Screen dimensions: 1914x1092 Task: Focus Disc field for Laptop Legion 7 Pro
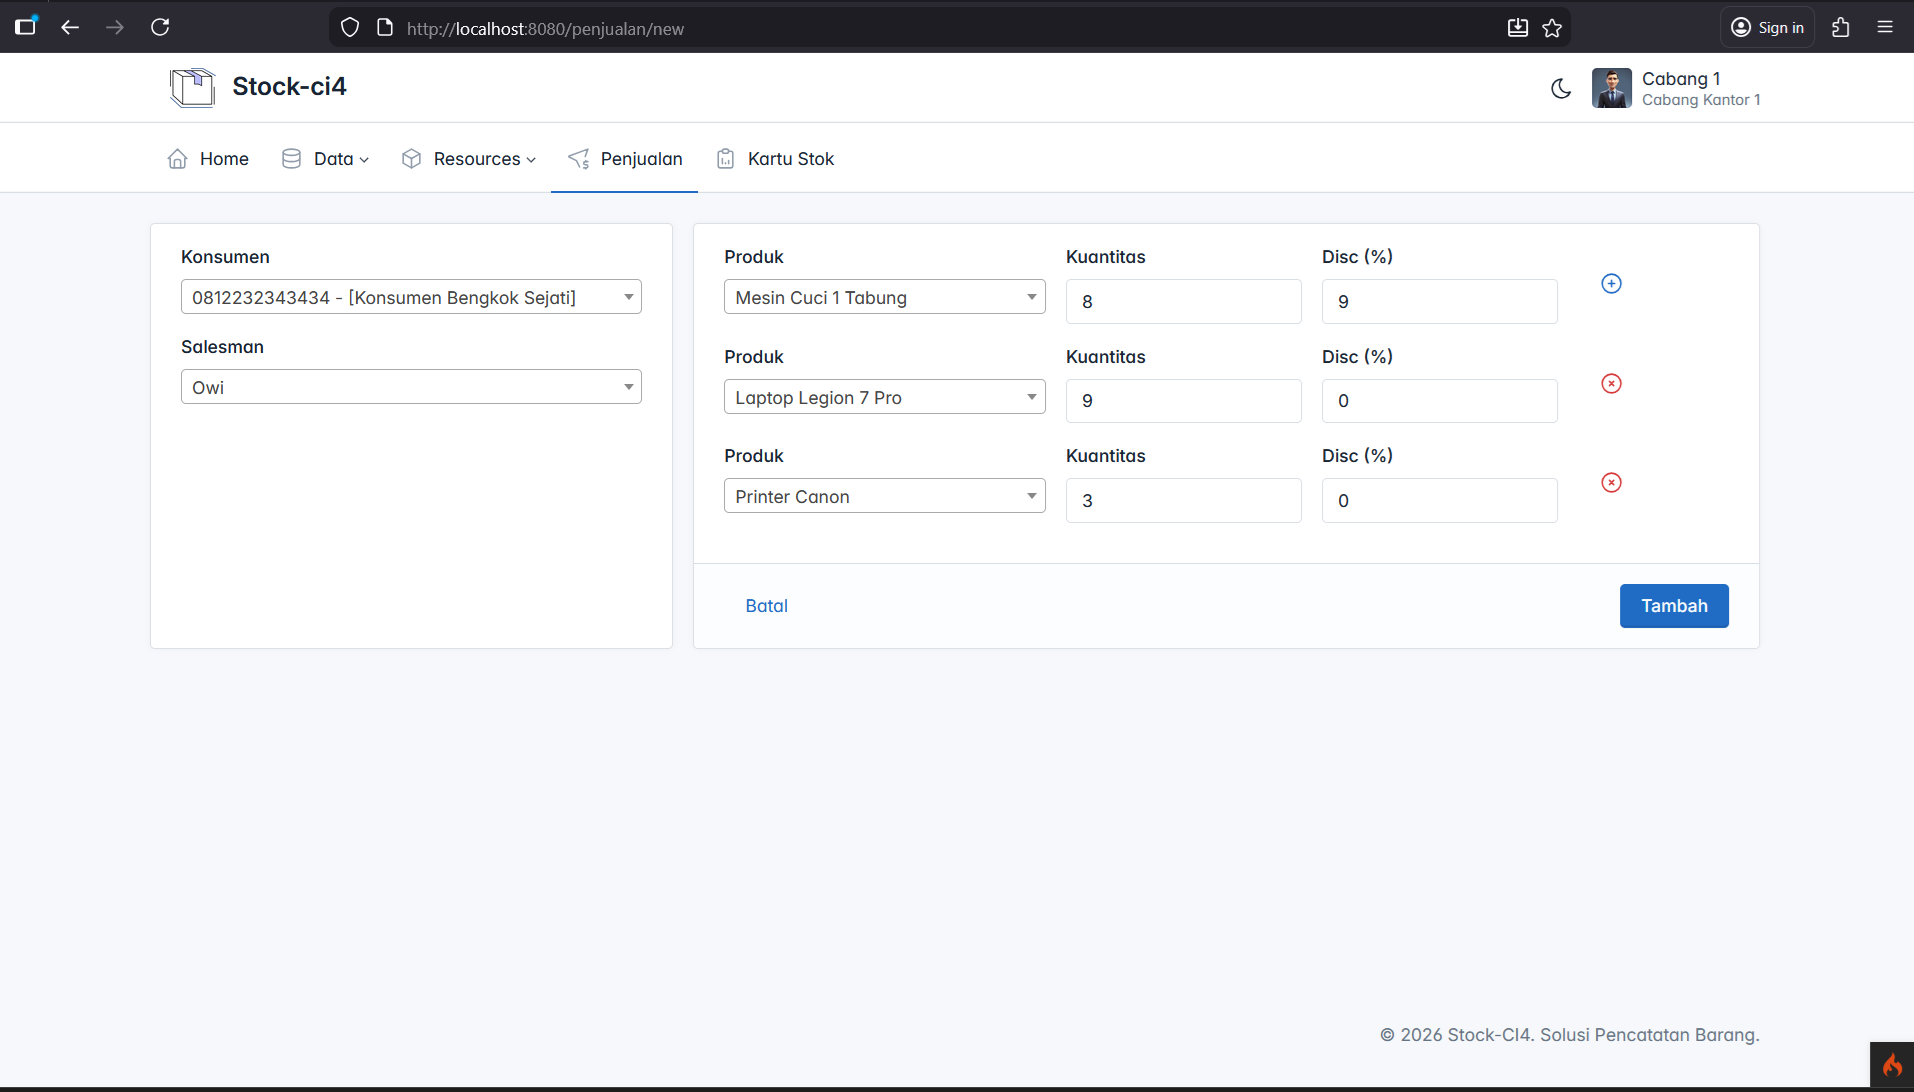[1439, 400]
